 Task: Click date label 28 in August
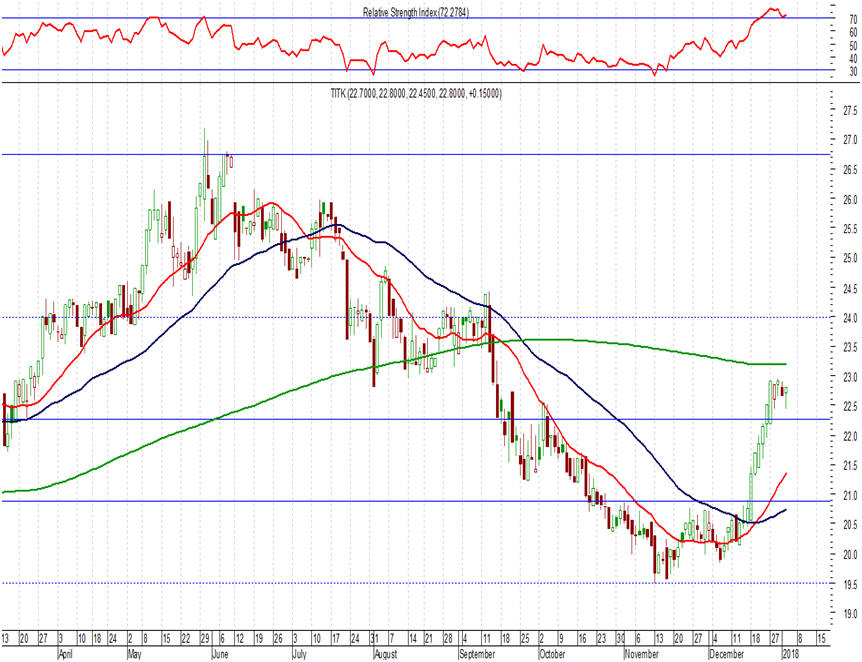[448, 639]
